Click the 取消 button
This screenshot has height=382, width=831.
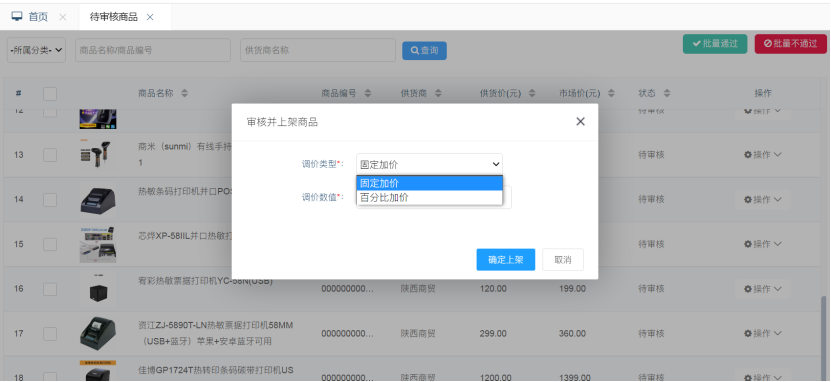(x=563, y=260)
